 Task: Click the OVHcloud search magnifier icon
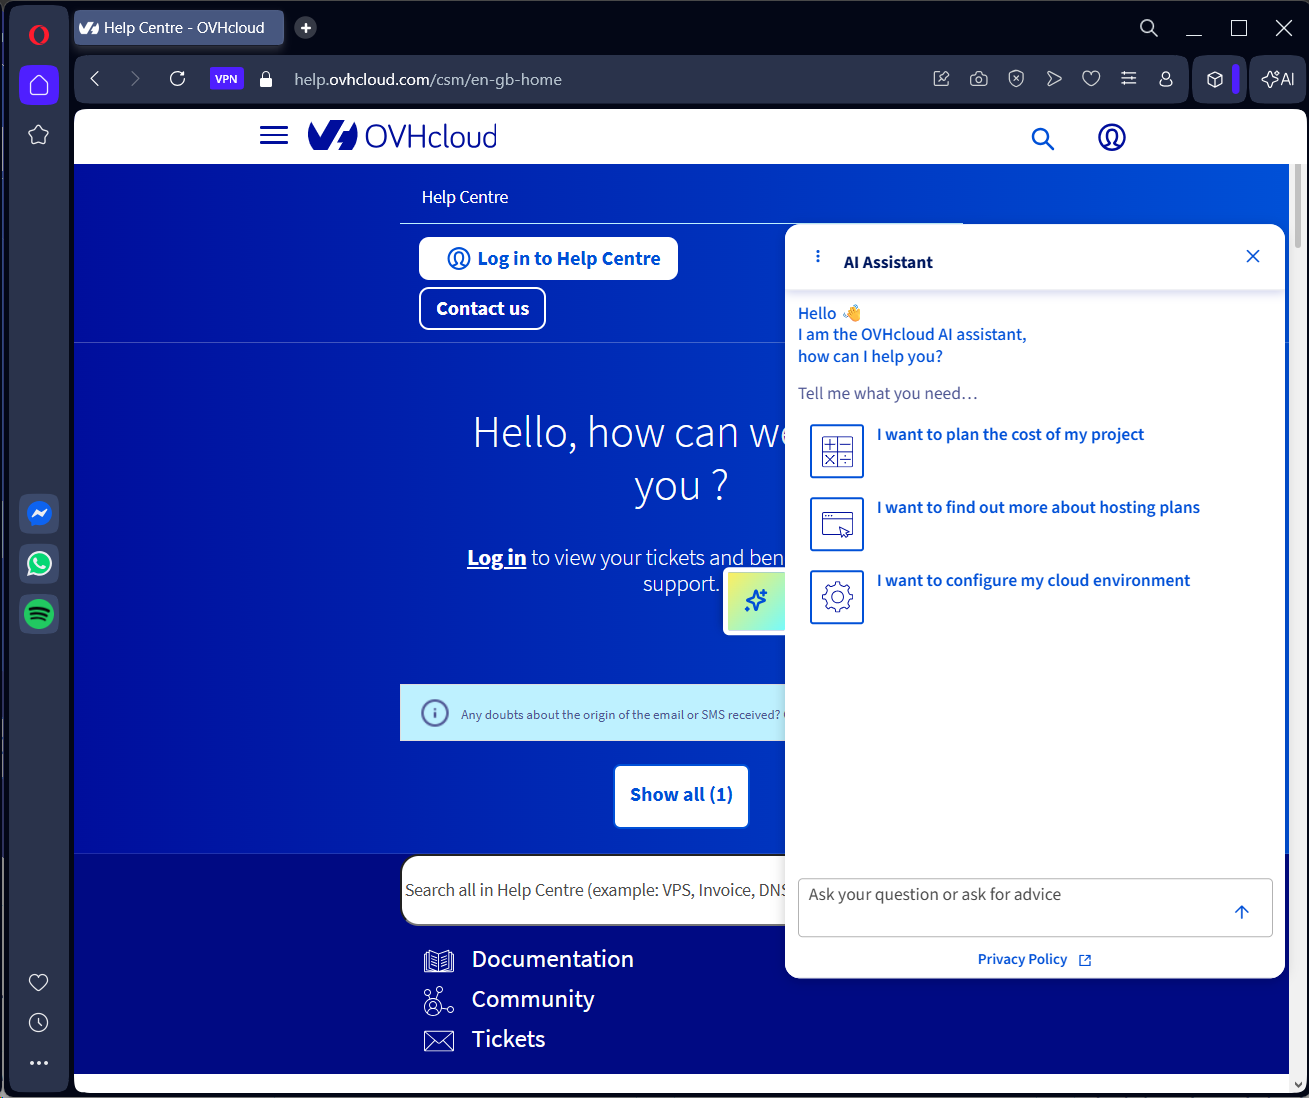click(x=1042, y=139)
